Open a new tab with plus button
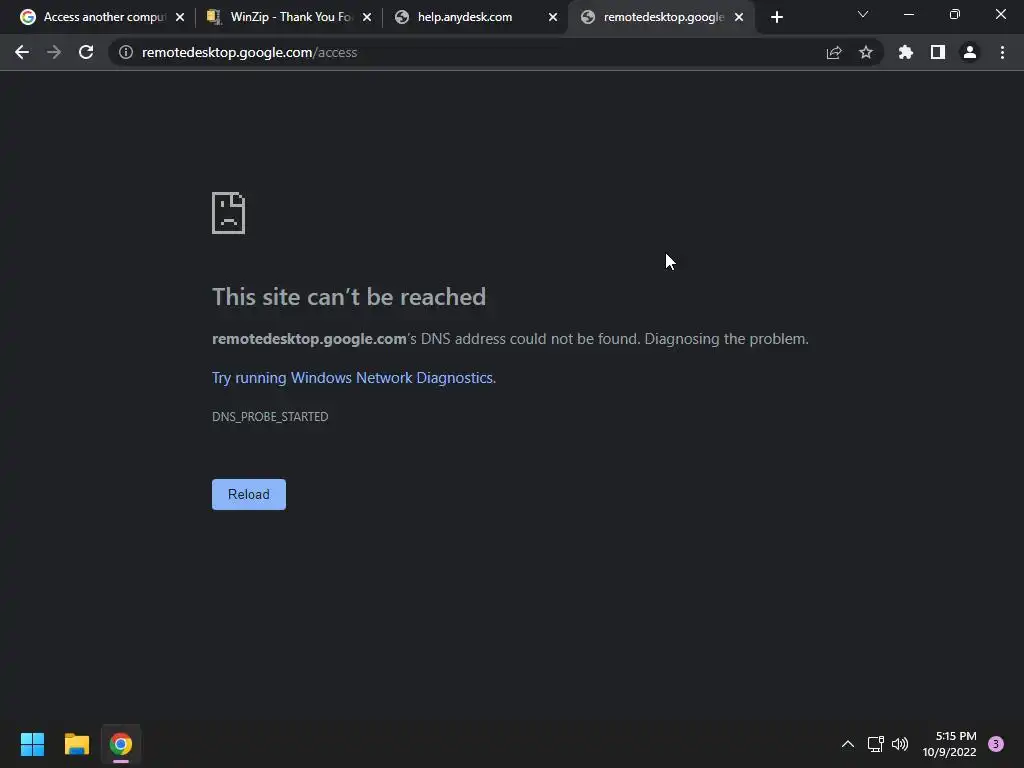 (776, 17)
